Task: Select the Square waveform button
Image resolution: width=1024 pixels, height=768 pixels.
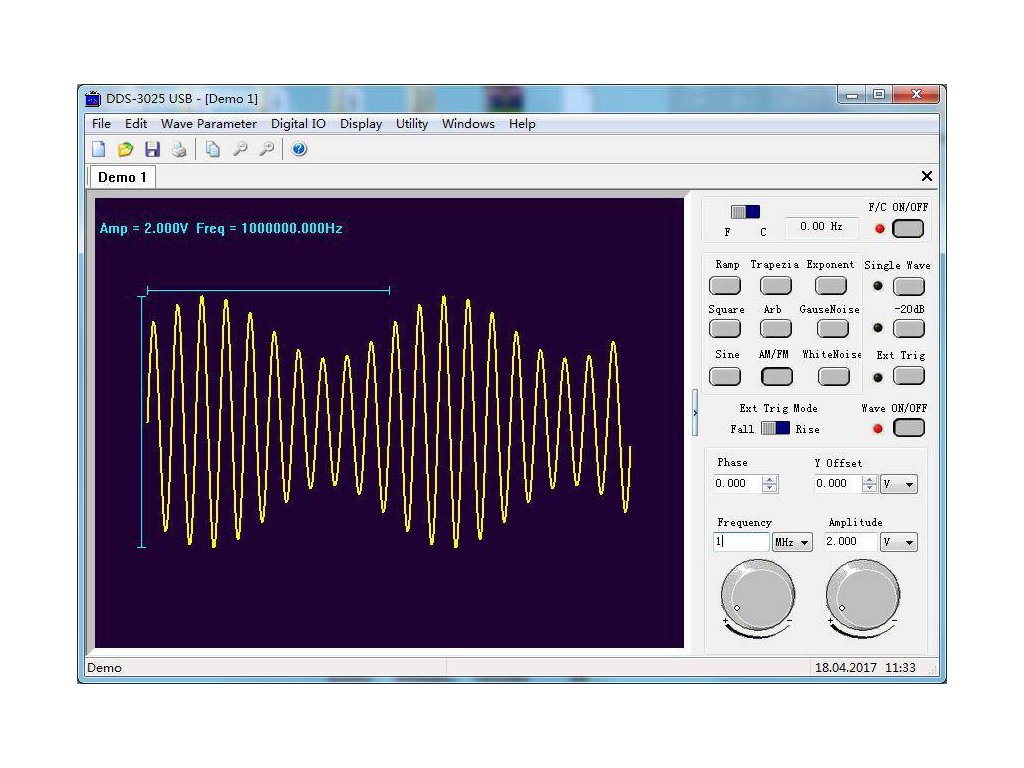Action: coord(725,328)
